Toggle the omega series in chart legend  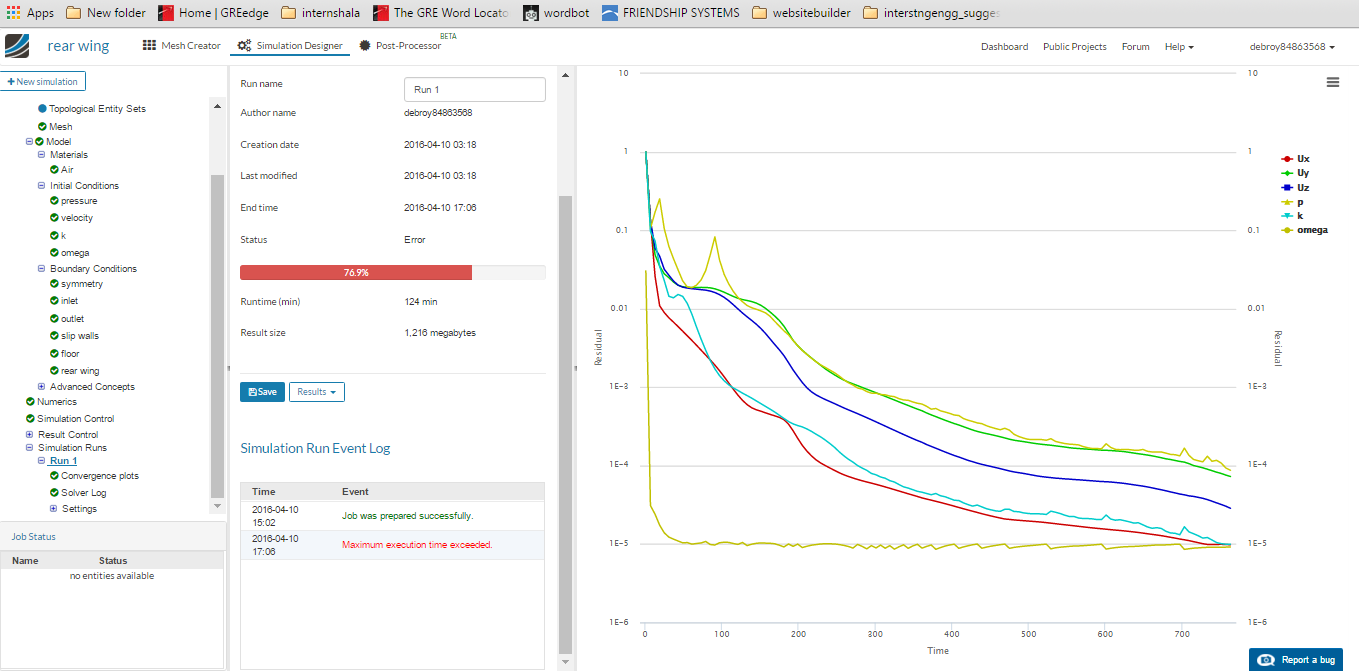click(1311, 231)
